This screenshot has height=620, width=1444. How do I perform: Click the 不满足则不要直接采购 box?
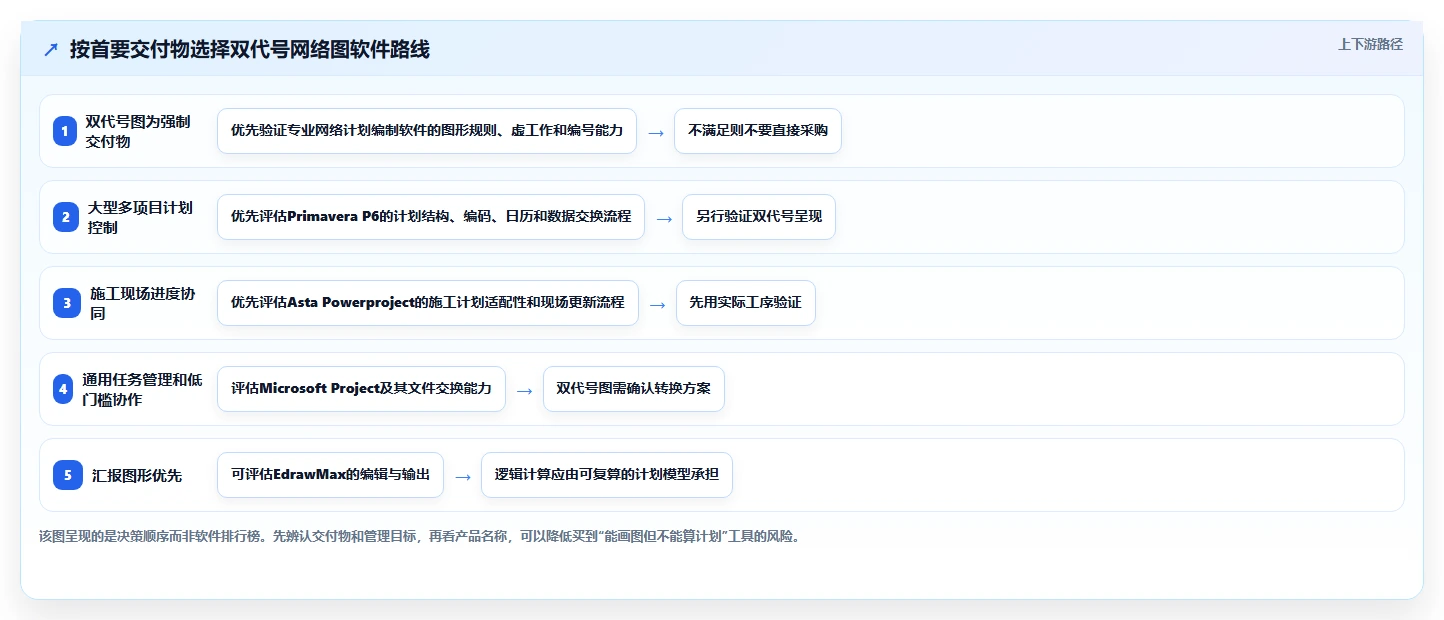pyautogui.click(x=758, y=131)
